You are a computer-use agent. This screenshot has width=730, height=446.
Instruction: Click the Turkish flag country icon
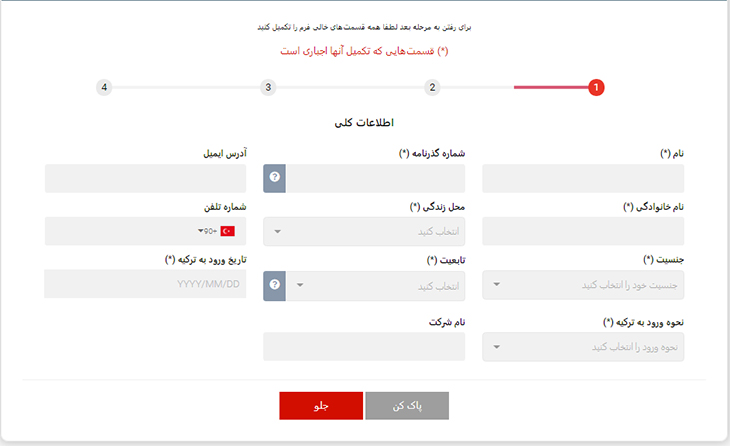[x=227, y=231]
